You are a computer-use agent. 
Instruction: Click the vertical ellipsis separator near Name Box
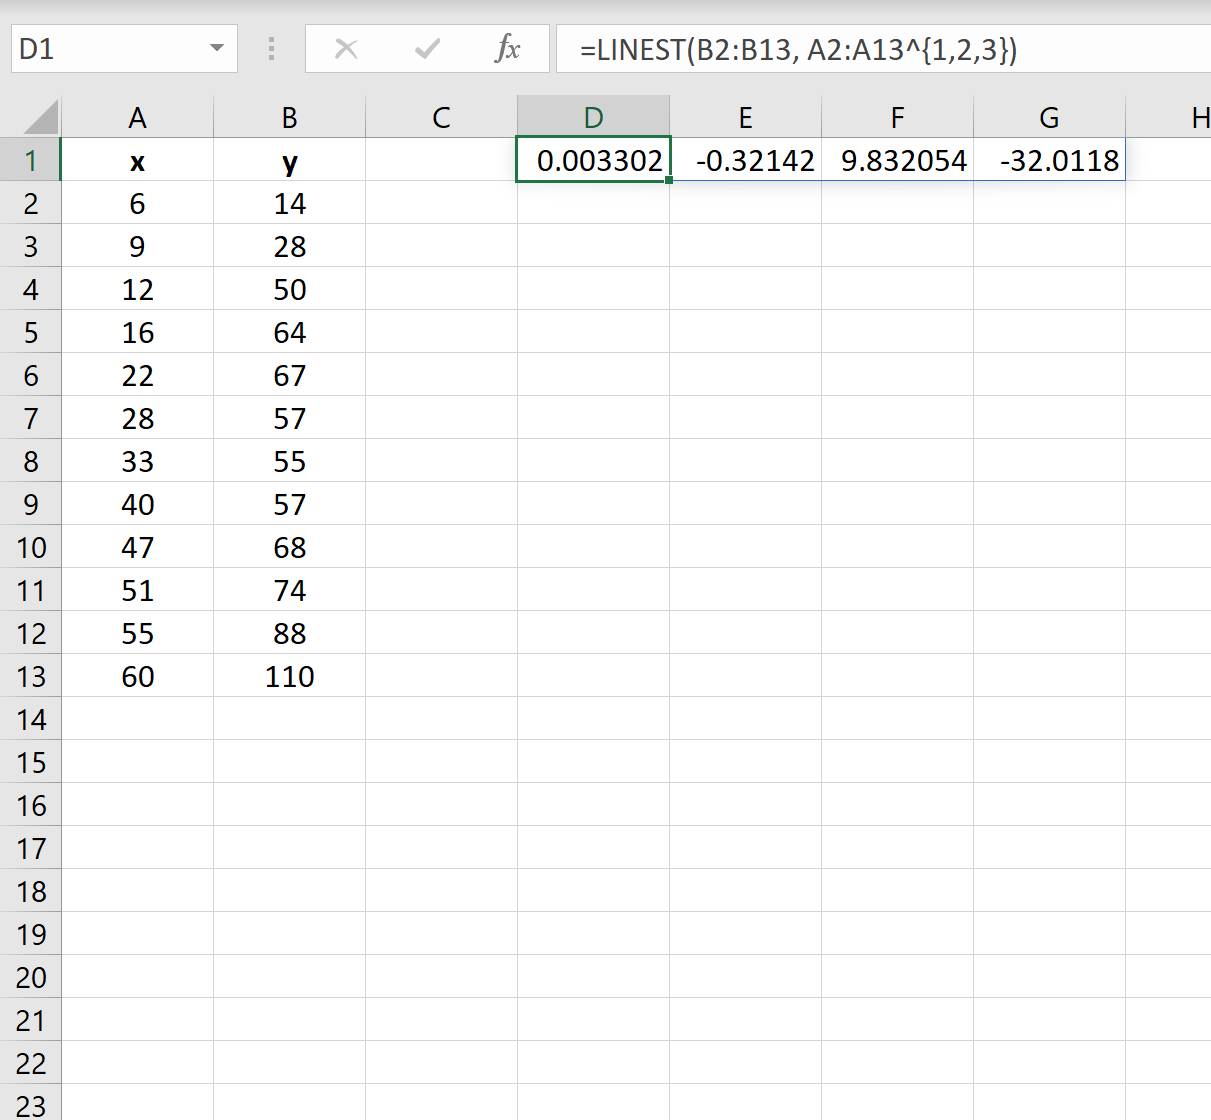tap(271, 49)
